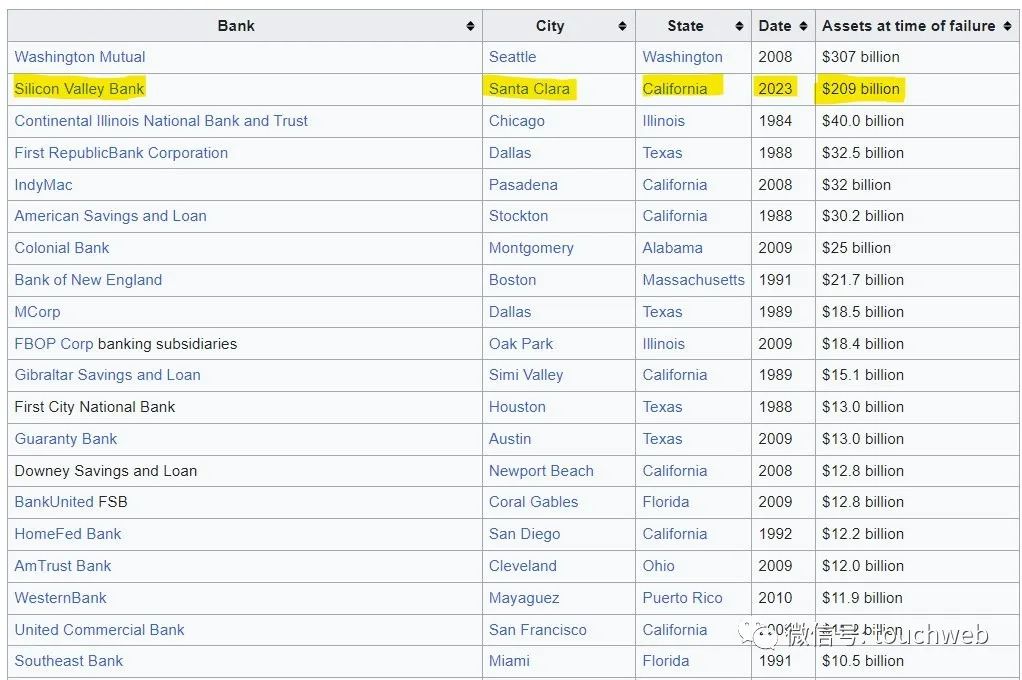Image resolution: width=1022 pixels, height=680 pixels.
Task: Open Puerto Rico state link
Action: 682,598
